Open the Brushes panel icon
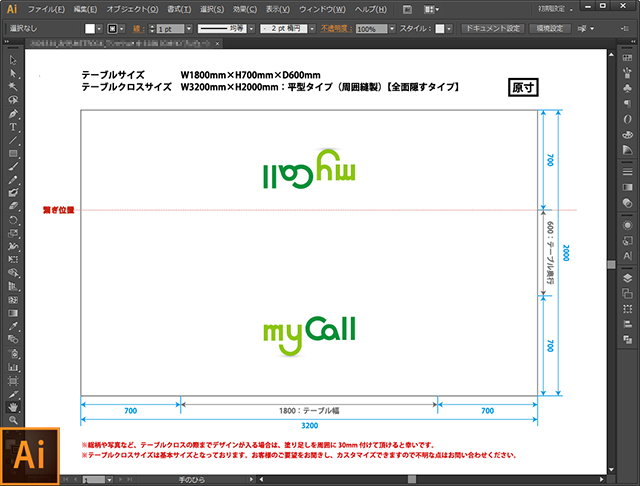Image resolution: width=640 pixels, height=486 pixels. point(627,73)
